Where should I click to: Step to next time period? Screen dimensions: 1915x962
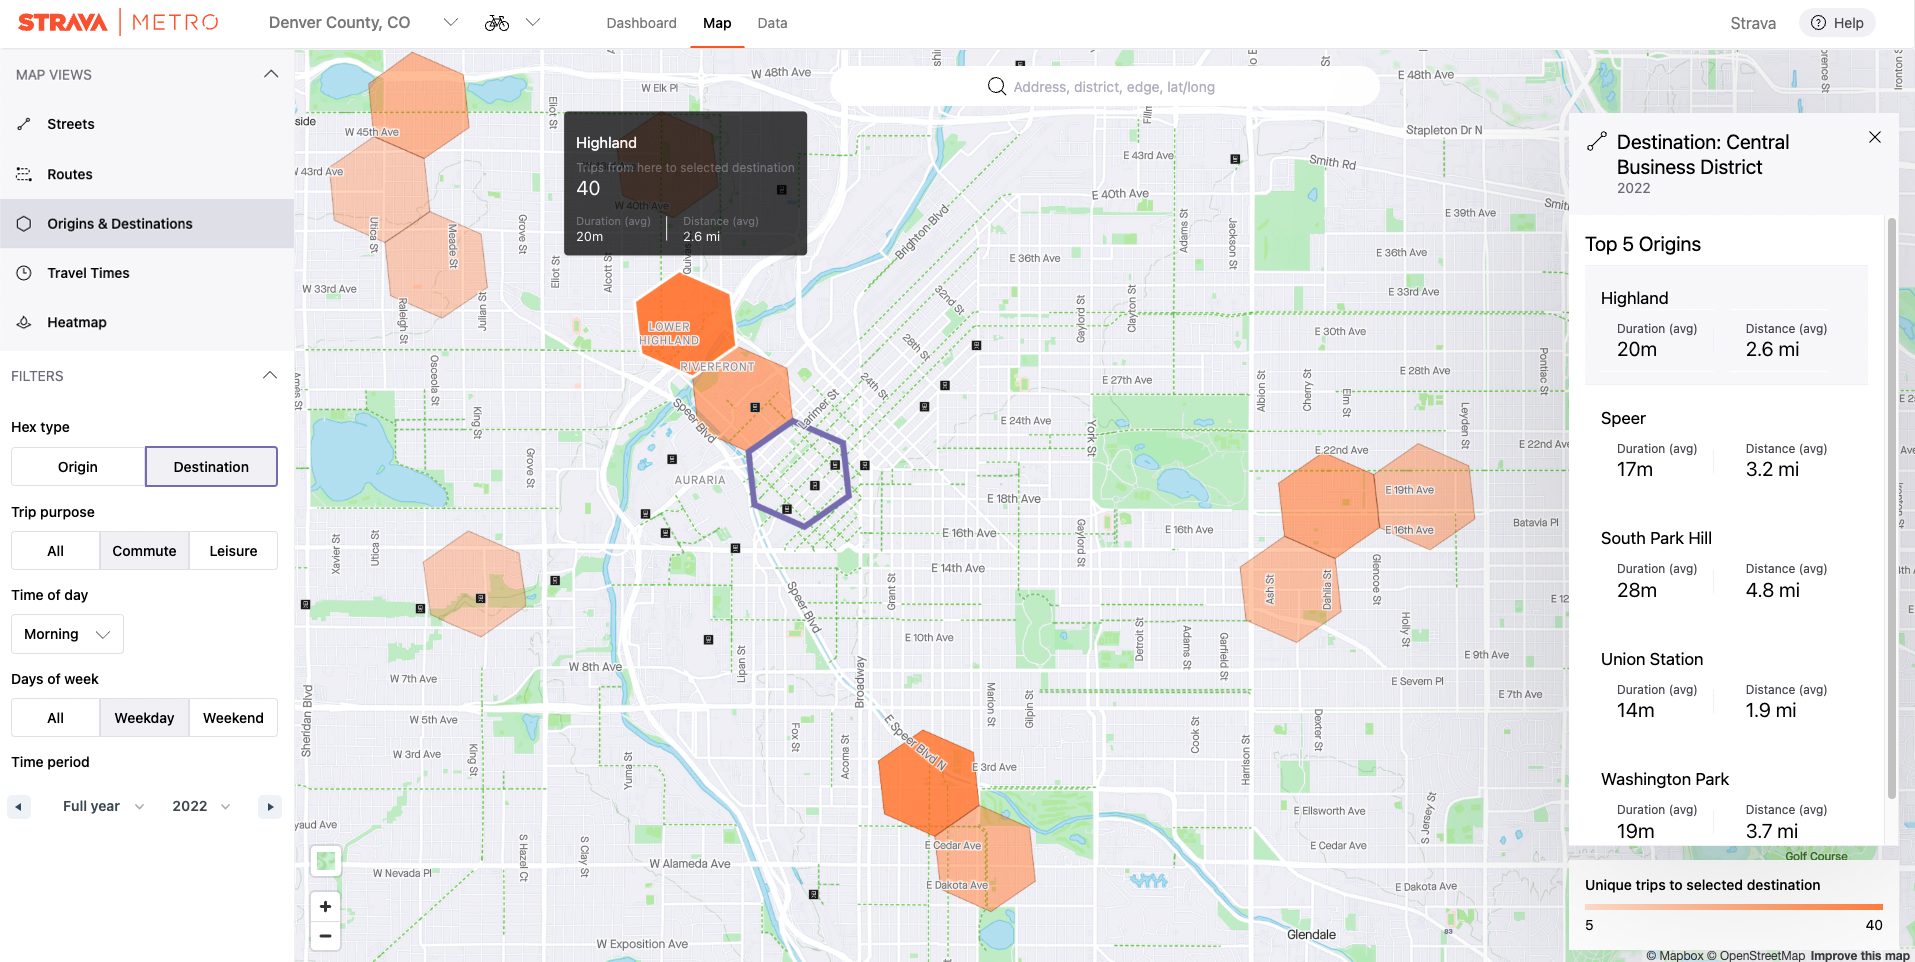269,807
